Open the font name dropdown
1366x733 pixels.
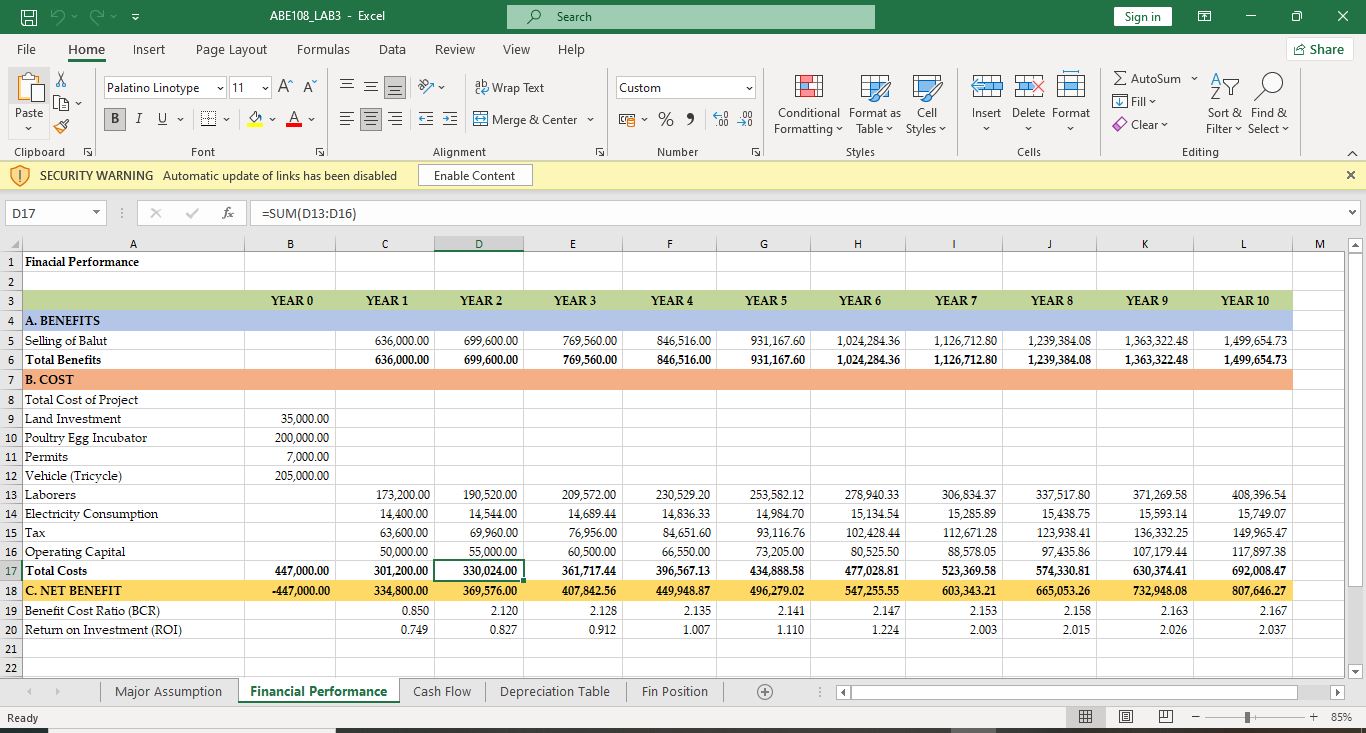(220, 88)
